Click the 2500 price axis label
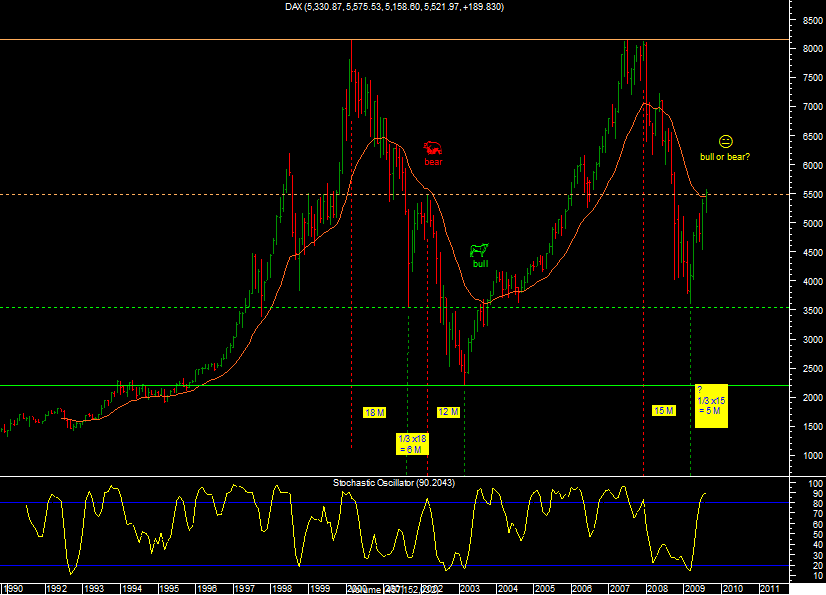826x595 pixels. pyautogui.click(x=813, y=369)
